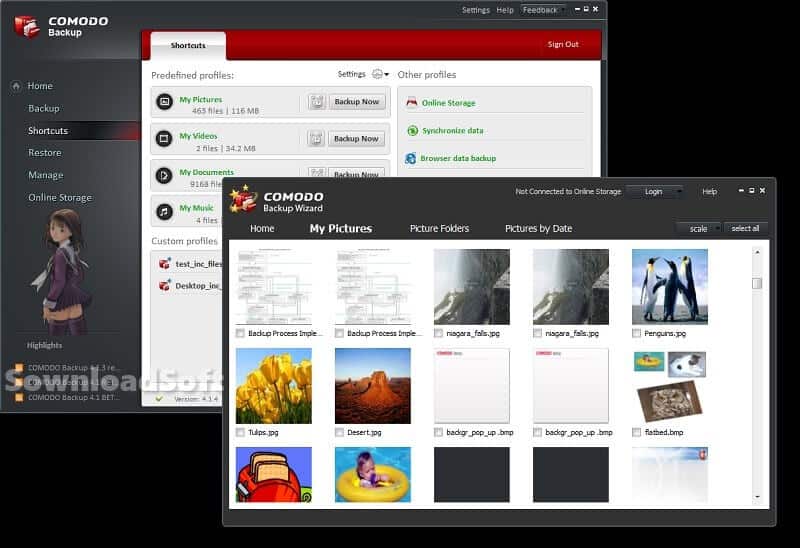Click the Comodo Backup logo icon
The width and height of the screenshot is (800, 548).
(27, 26)
